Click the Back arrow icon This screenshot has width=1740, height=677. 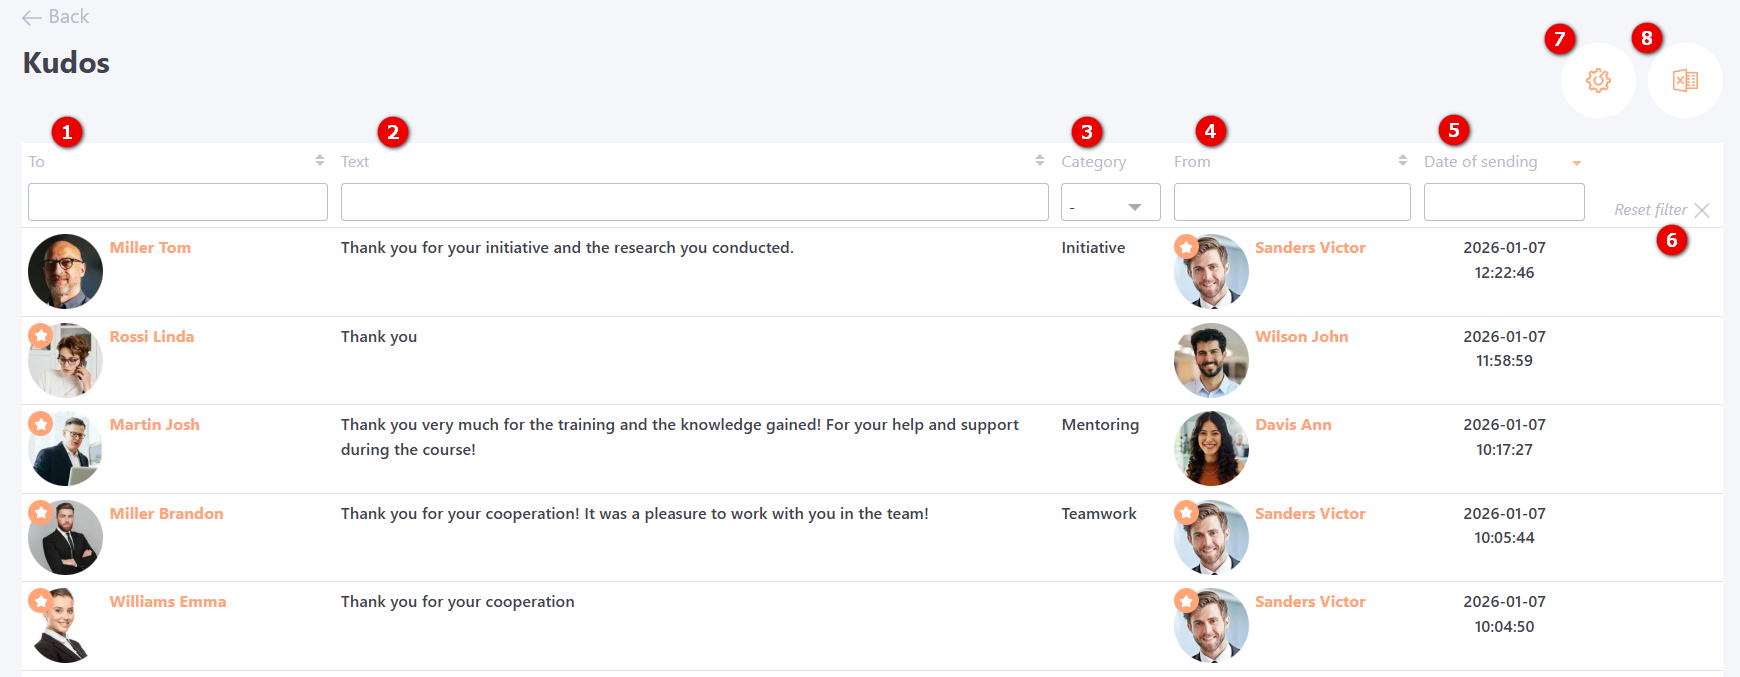tap(32, 17)
